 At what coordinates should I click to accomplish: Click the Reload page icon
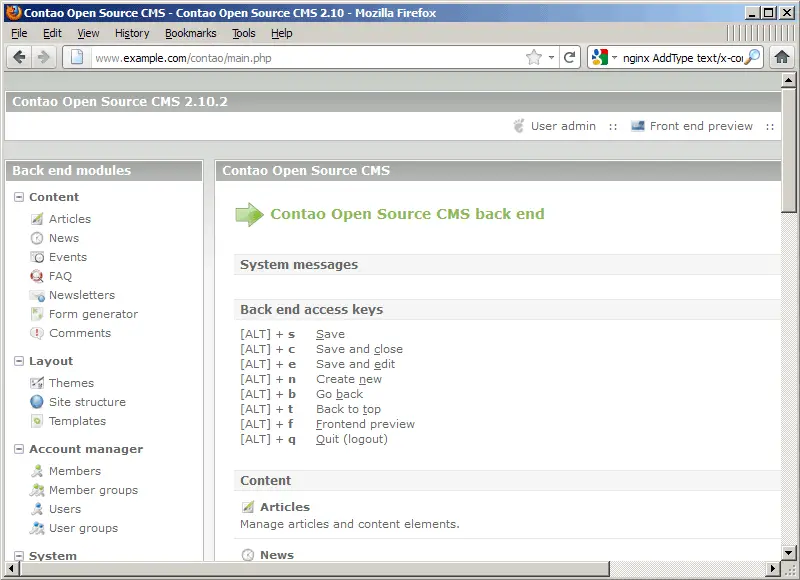(570, 57)
